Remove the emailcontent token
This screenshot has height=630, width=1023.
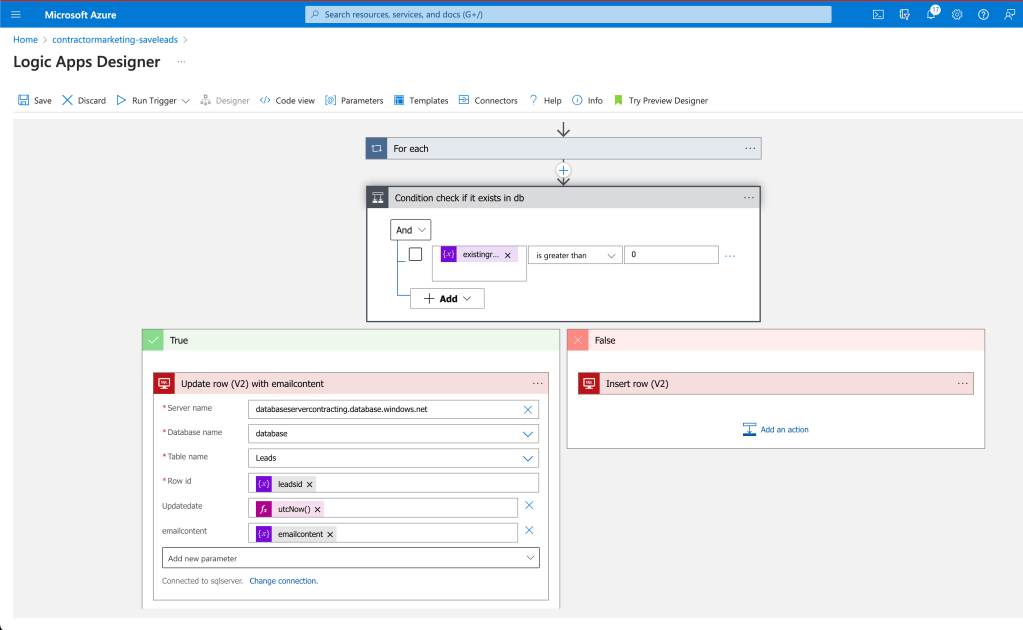pyautogui.click(x=330, y=534)
